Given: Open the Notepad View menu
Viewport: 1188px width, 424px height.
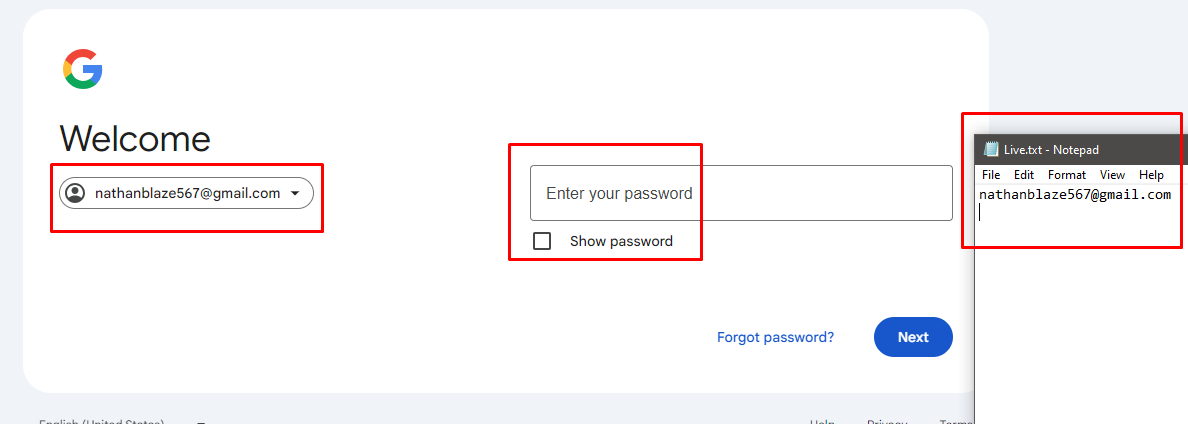Looking at the screenshot, I should tap(1112, 175).
